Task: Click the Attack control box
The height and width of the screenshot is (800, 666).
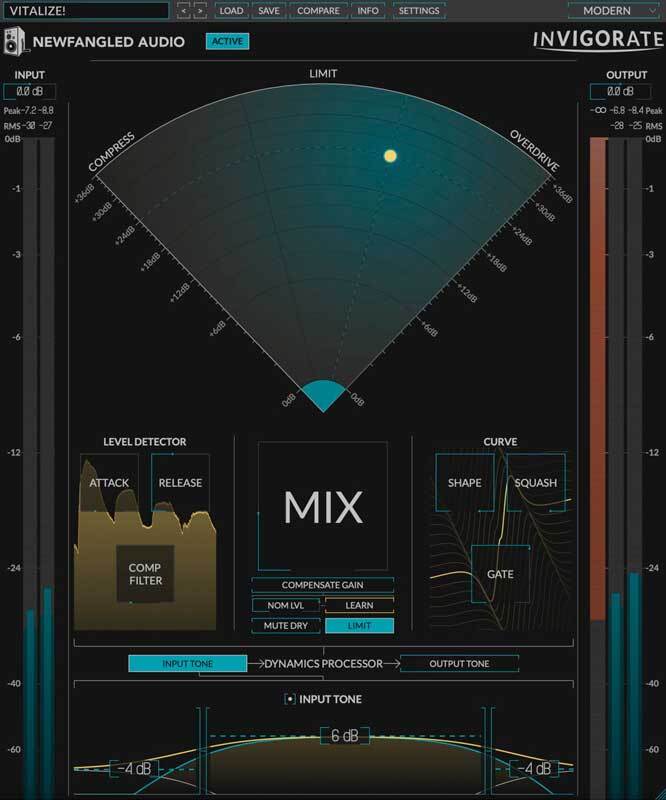Action: (x=109, y=483)
